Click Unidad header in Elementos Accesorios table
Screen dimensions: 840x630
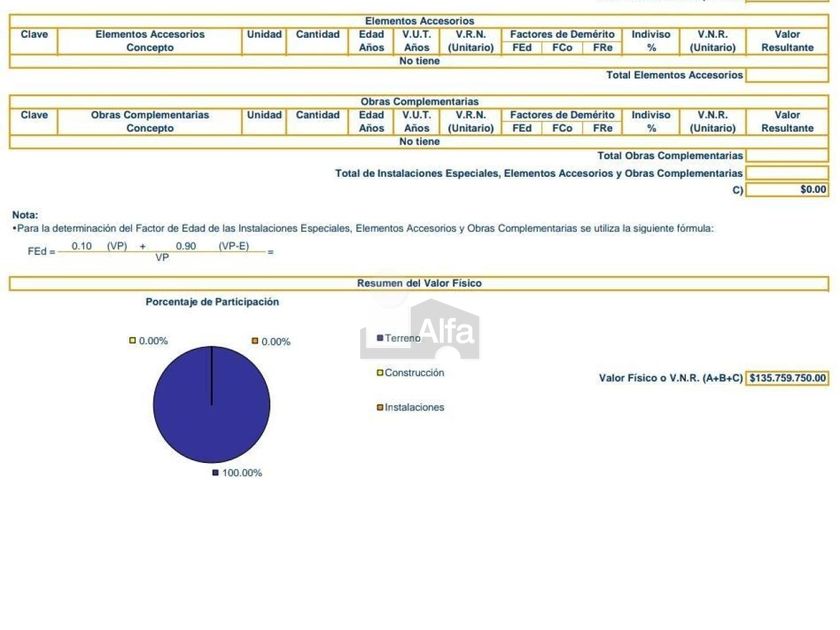(x=264, y=34)
